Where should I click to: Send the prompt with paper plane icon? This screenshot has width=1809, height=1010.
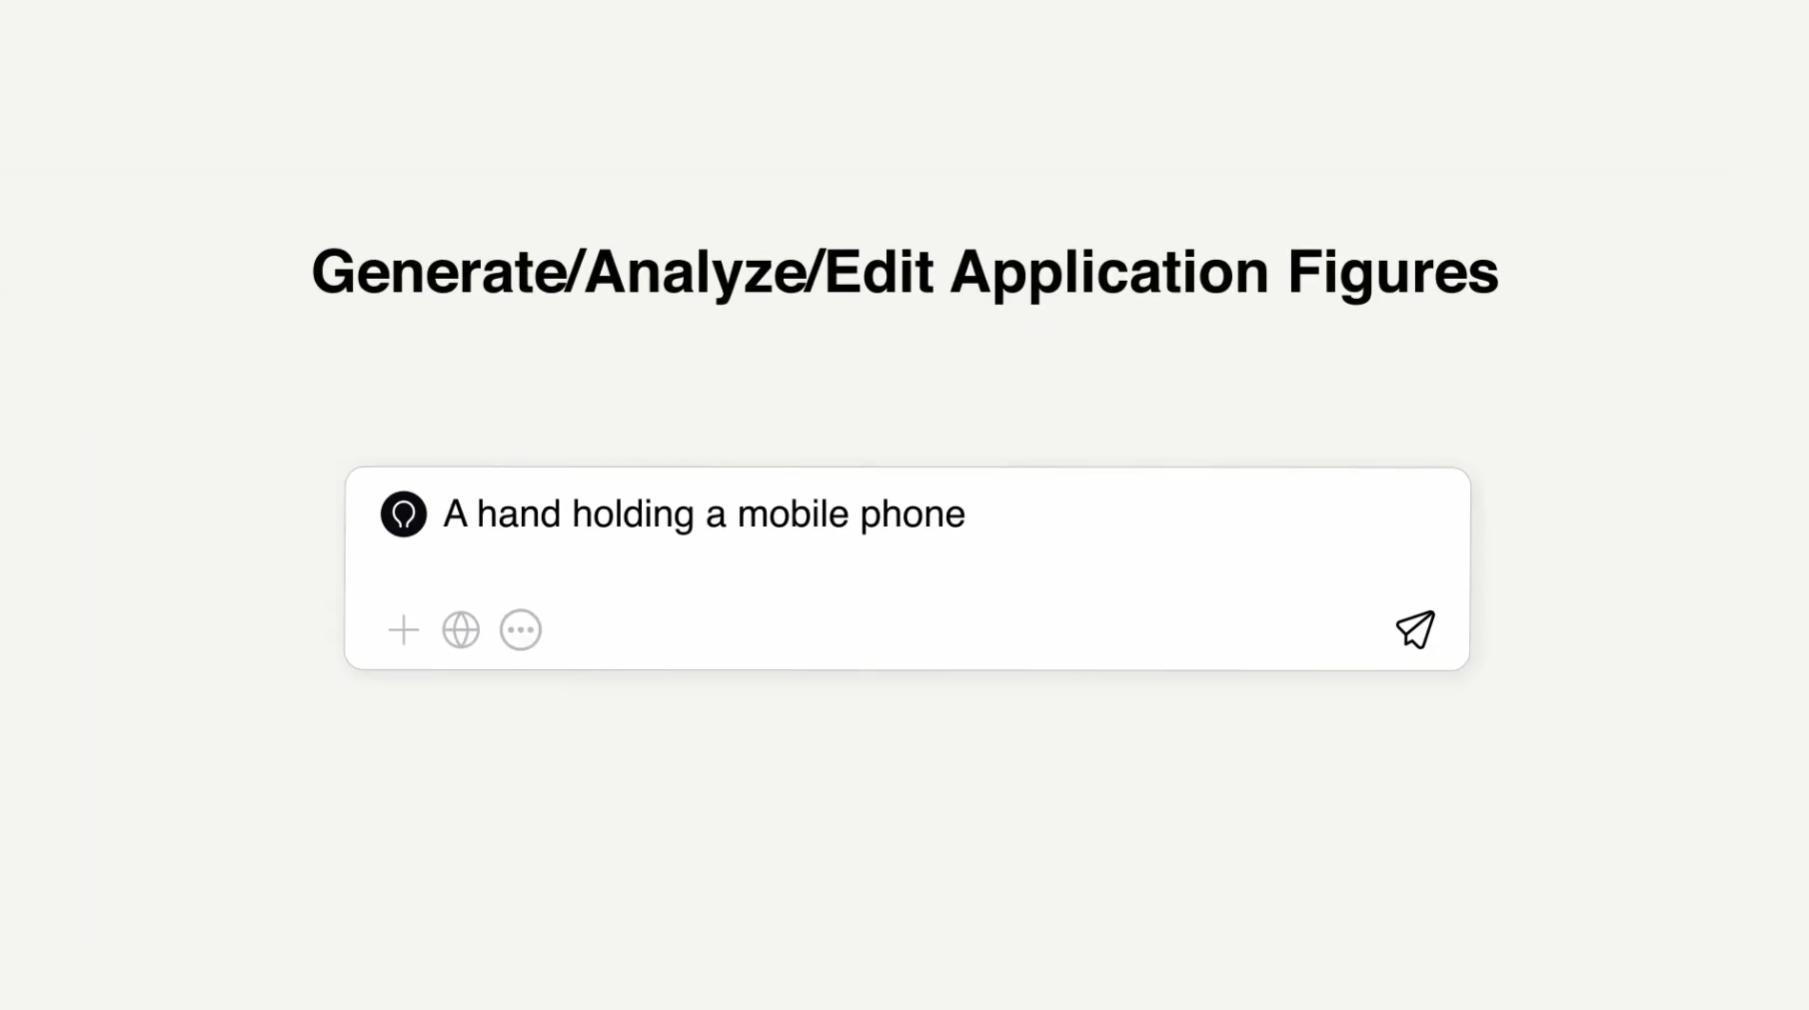pyautogui.click(x=1415, y=630)
